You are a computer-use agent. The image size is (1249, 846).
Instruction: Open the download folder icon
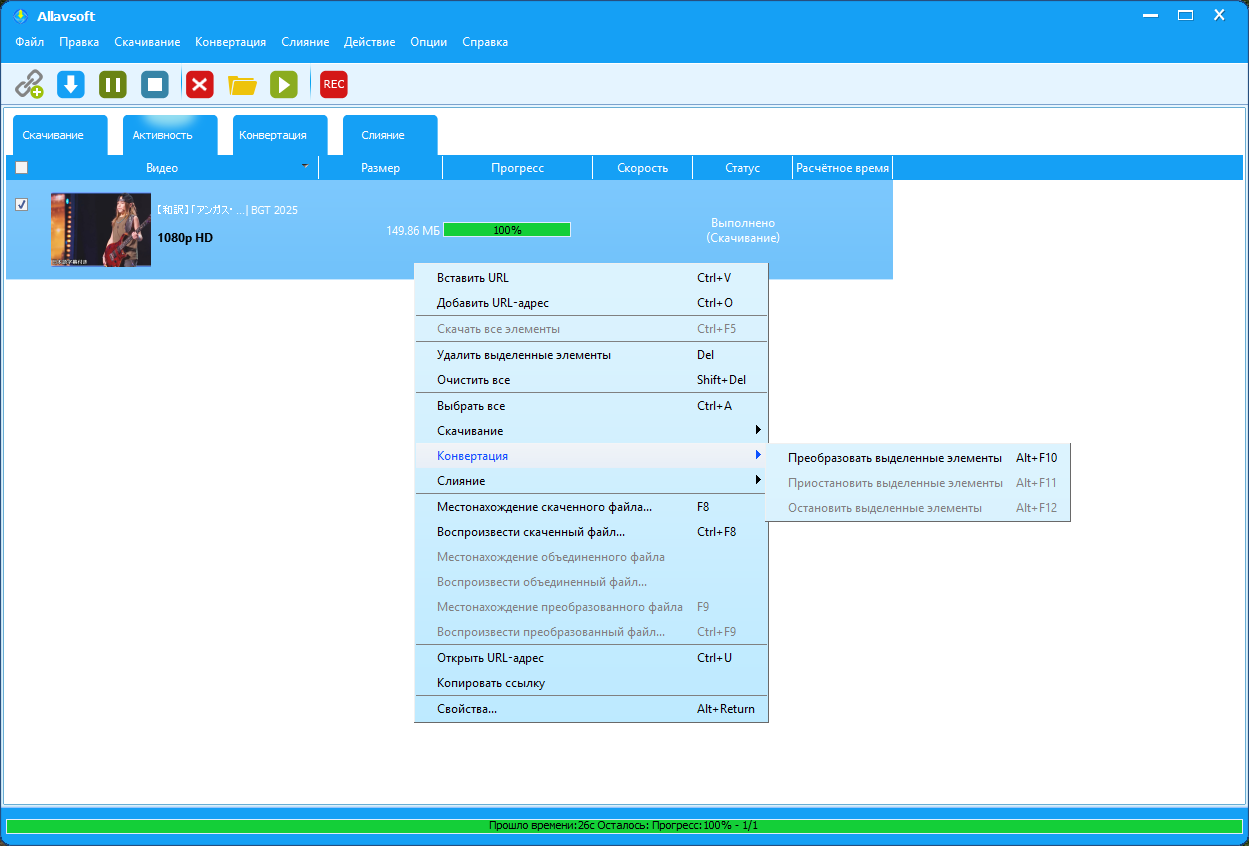(x=242, y=85)
